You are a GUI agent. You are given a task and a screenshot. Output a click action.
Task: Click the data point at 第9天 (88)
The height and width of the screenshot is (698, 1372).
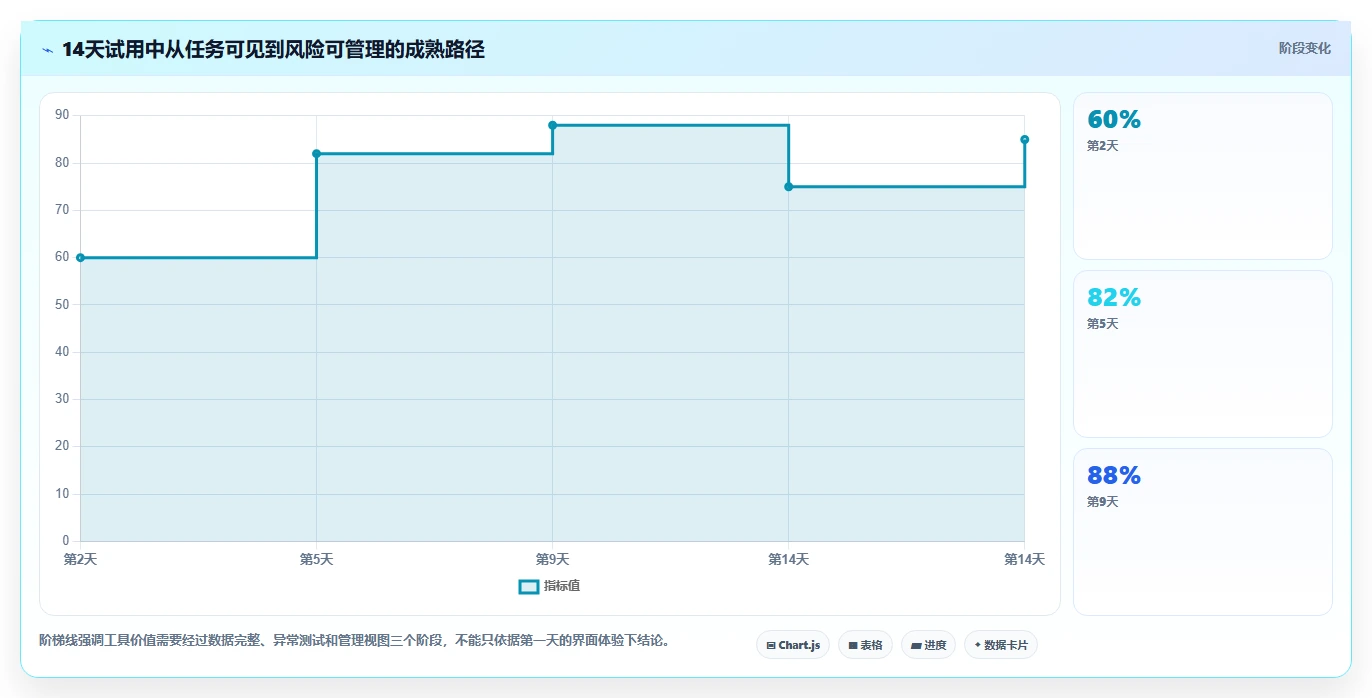click(552, 125)
